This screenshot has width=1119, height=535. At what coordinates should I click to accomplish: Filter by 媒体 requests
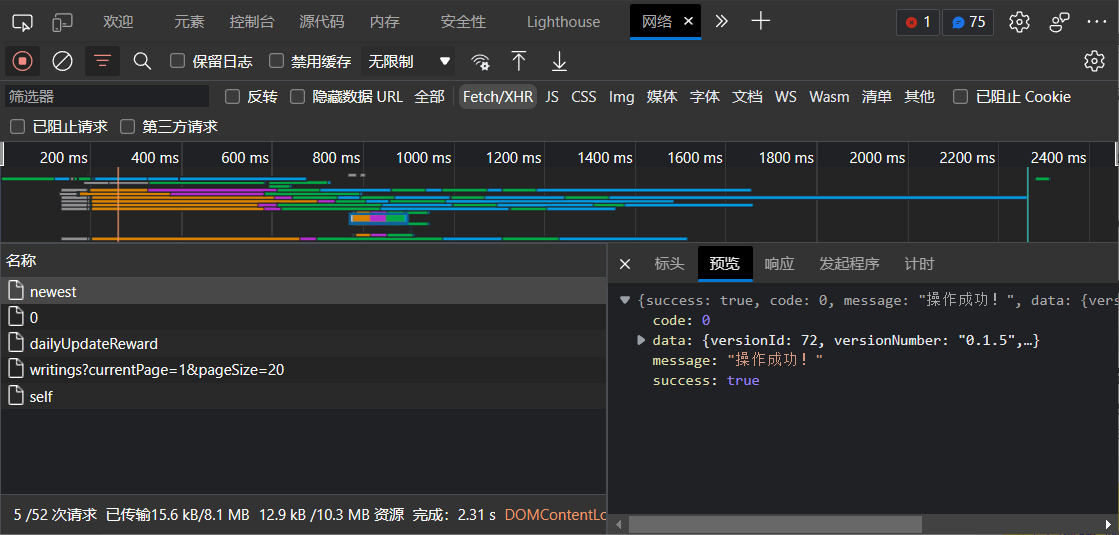tap(662, 96)
